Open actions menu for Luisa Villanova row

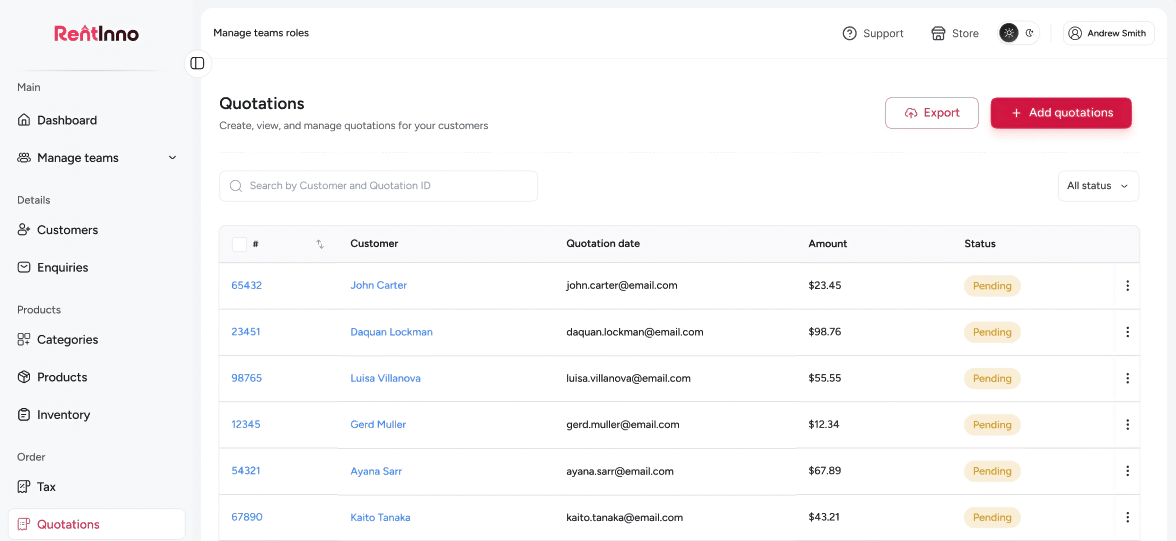click(x=1127, y=378)
